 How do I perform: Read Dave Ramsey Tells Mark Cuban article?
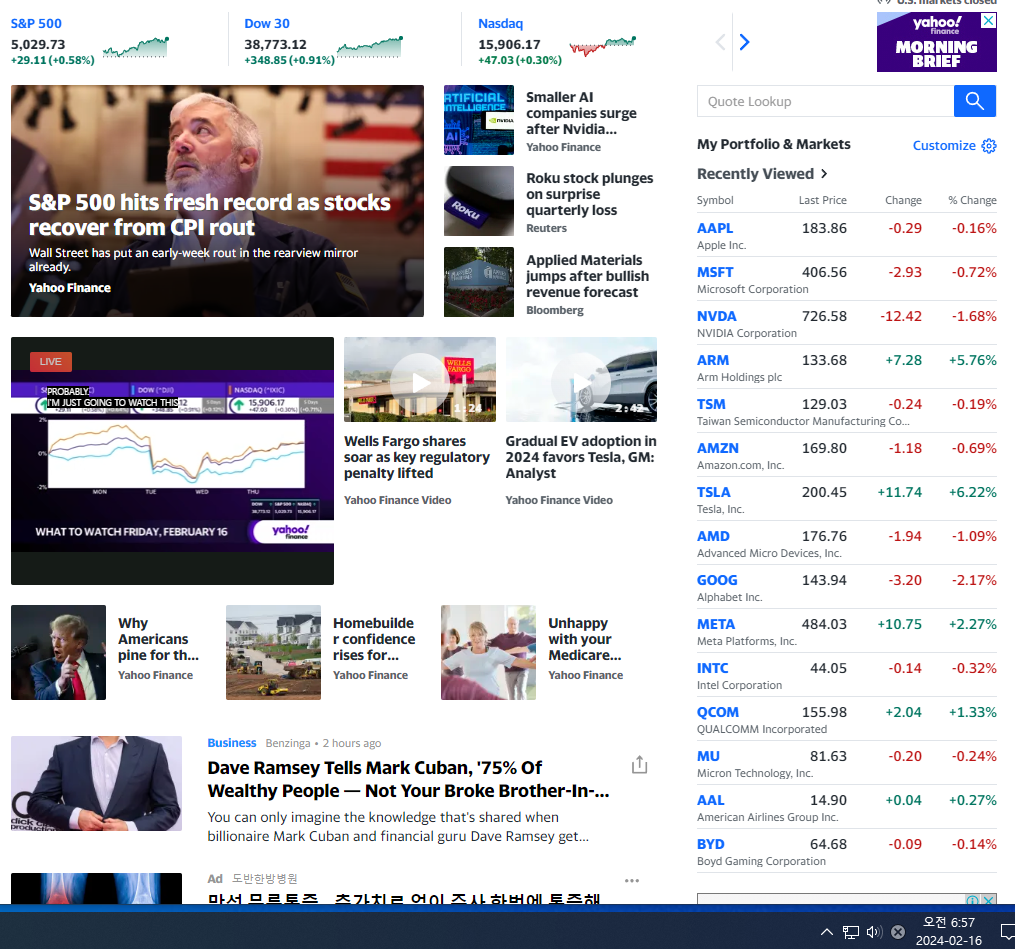408,779
